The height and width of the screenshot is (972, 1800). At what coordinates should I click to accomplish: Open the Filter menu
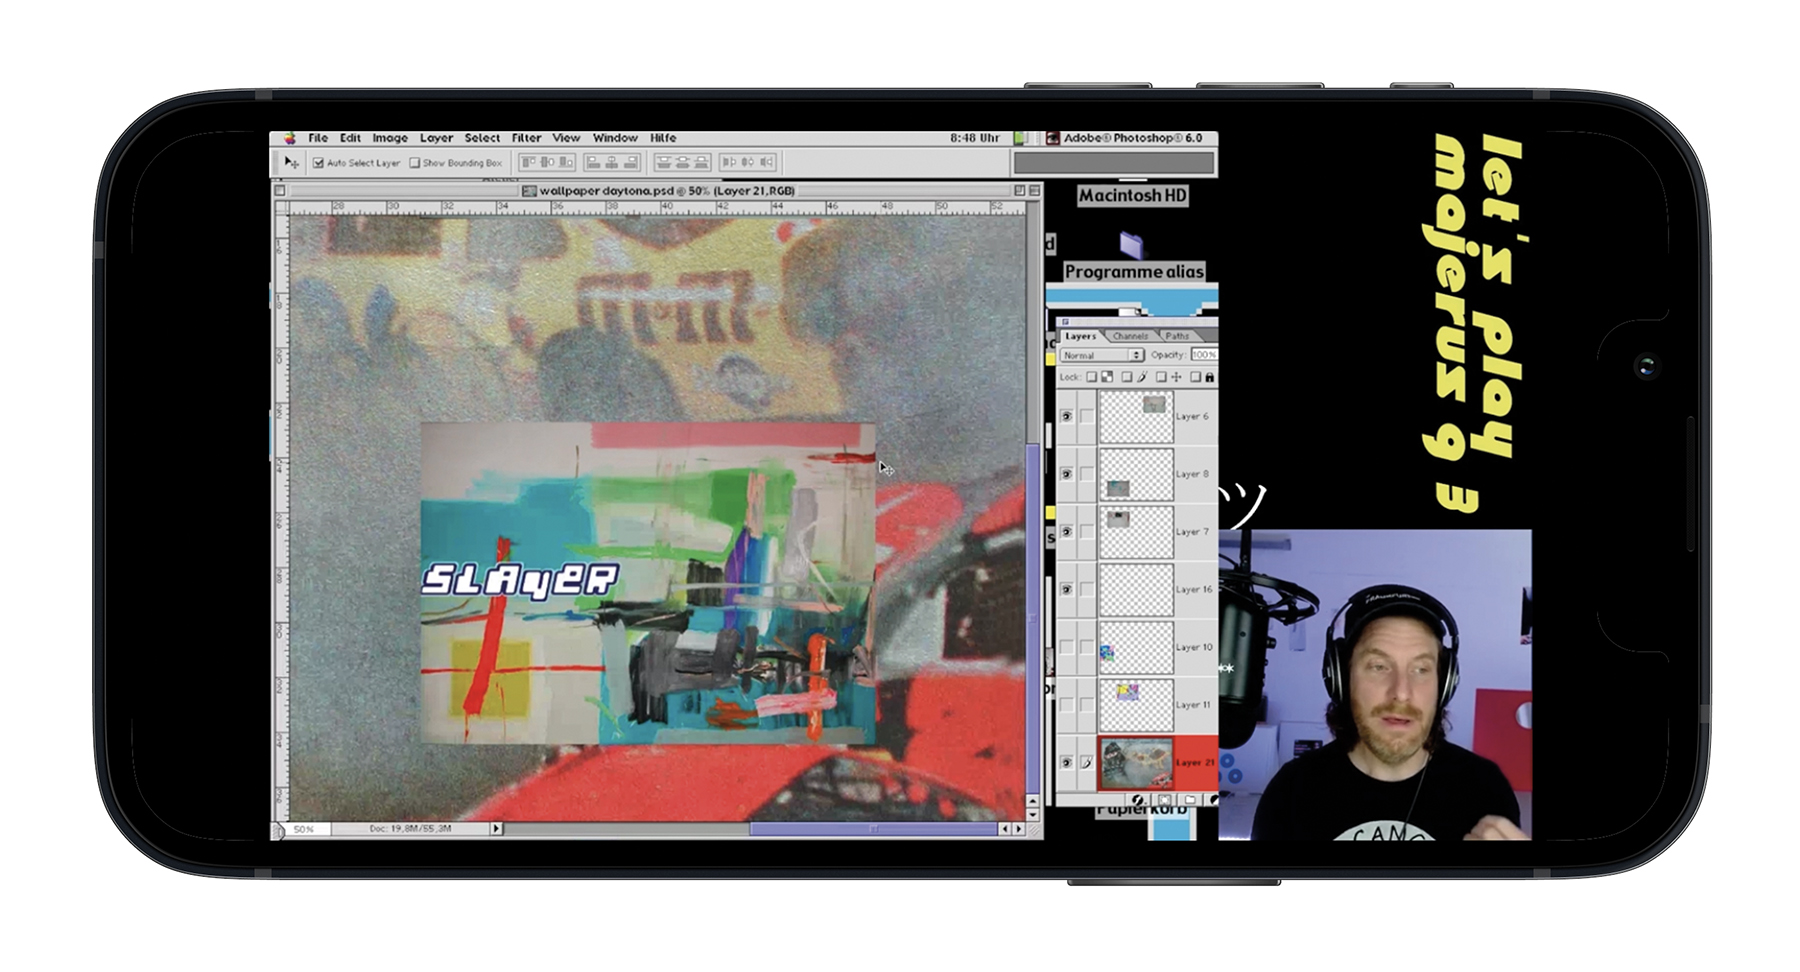coord(526,138)
